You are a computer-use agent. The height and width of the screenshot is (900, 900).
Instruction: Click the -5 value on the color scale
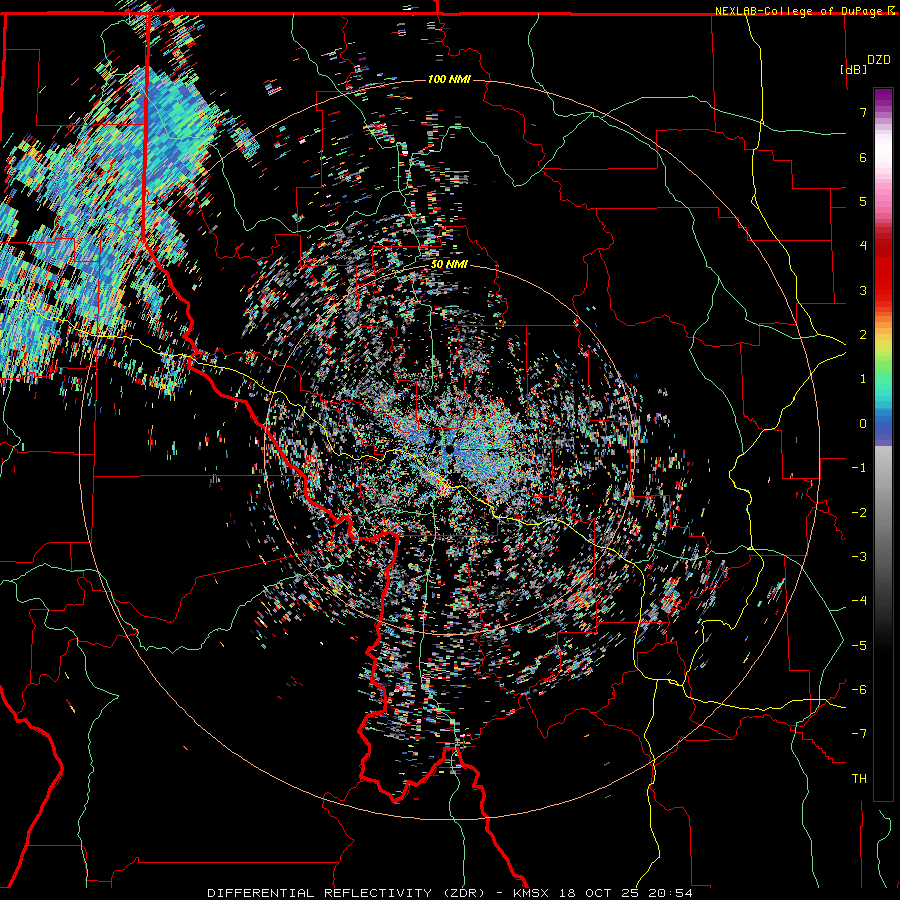tap(859, 646)
